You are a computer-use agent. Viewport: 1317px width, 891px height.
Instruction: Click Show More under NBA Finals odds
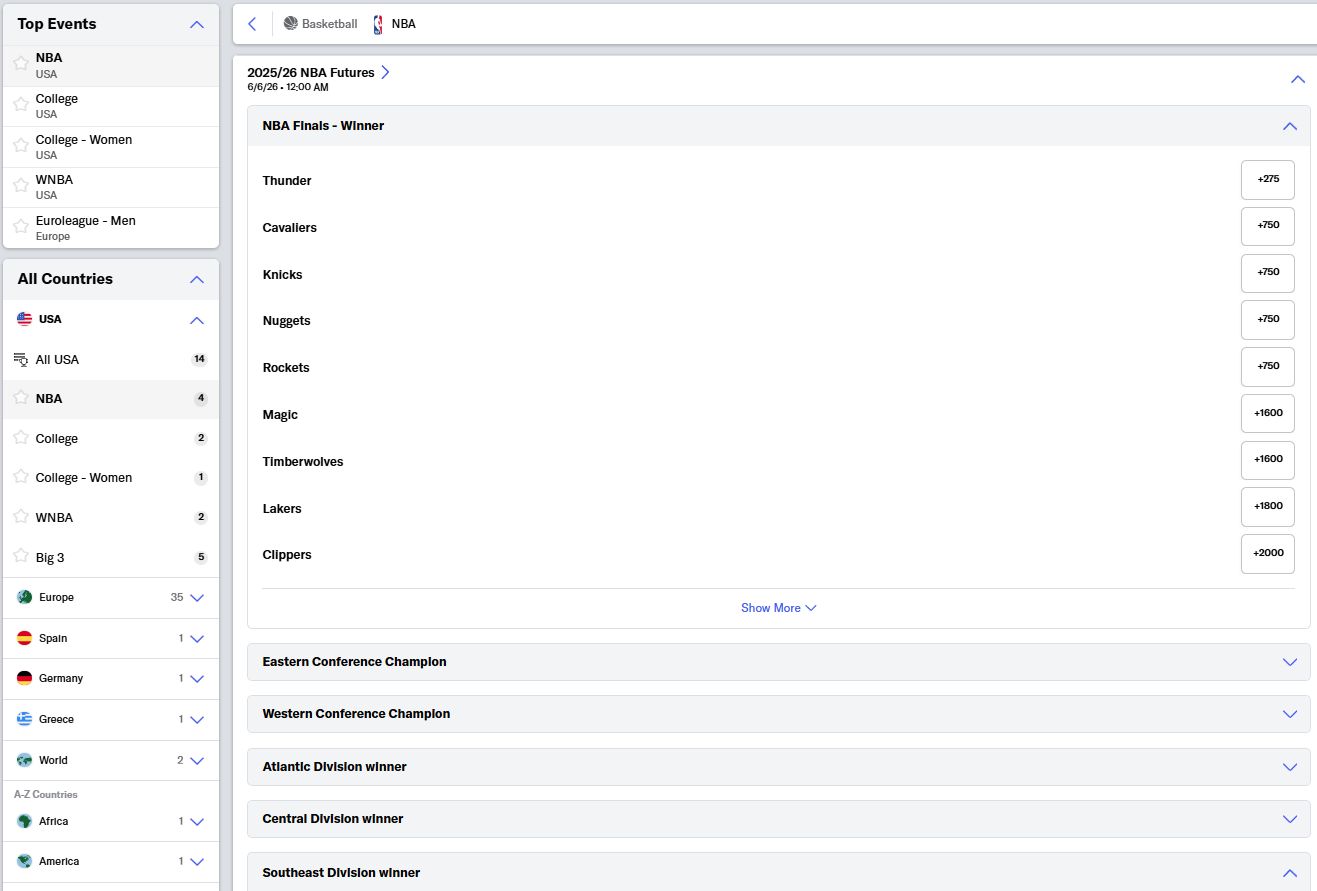(778, 608)
